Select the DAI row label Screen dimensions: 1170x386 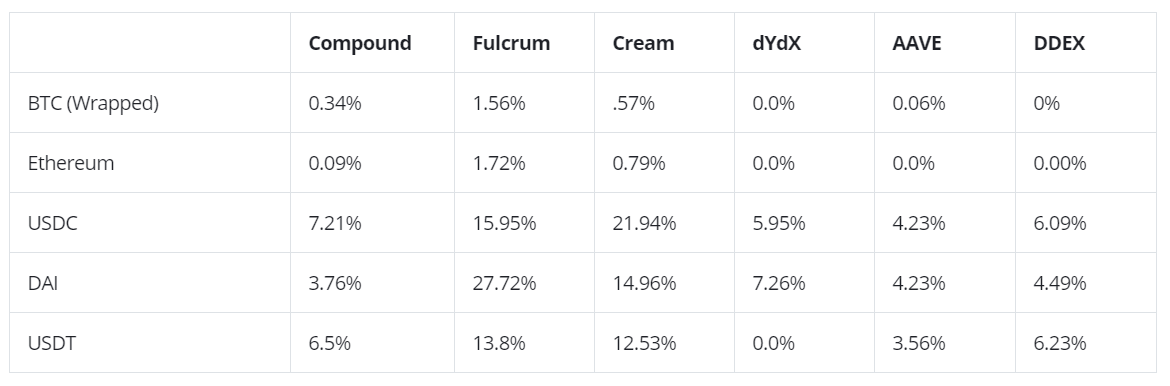(43, 283)
